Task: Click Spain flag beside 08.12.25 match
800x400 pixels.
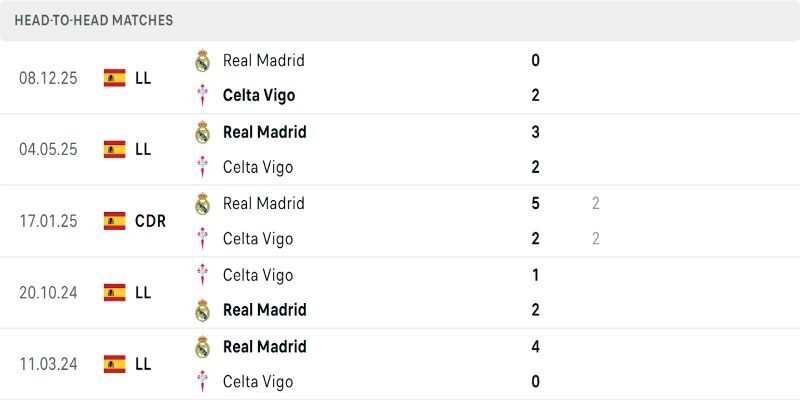Action: [x=115, y=78]
